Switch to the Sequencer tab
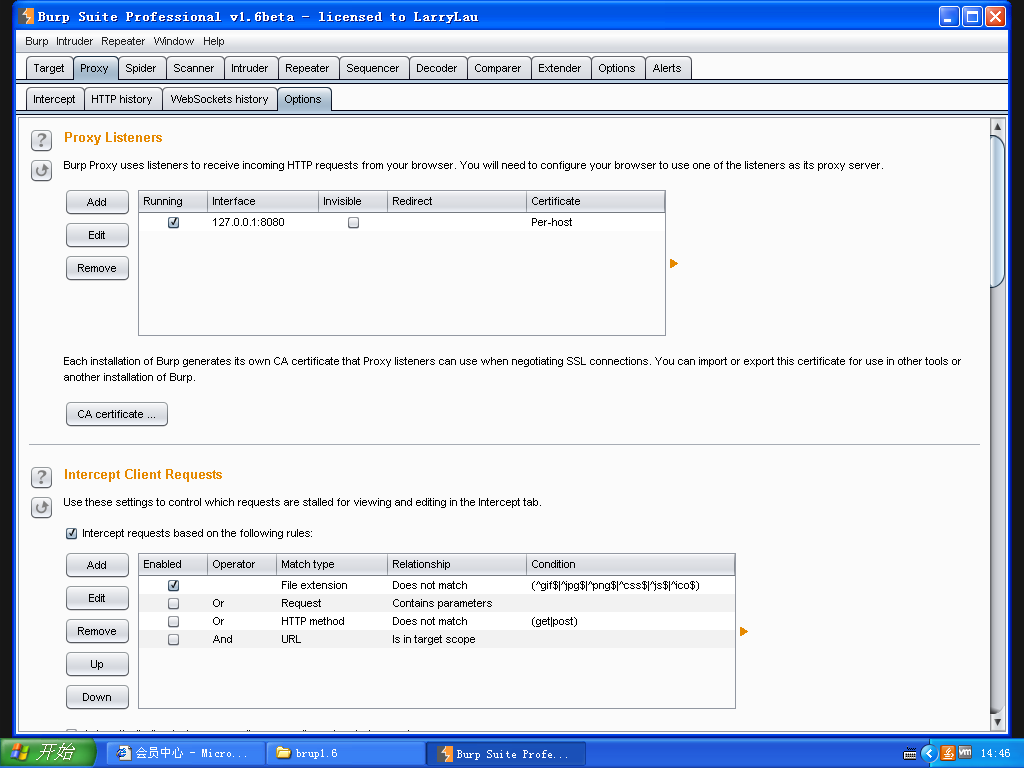Image resolution: width=1024 pixels, height=768 pixels. click(372, 68)
